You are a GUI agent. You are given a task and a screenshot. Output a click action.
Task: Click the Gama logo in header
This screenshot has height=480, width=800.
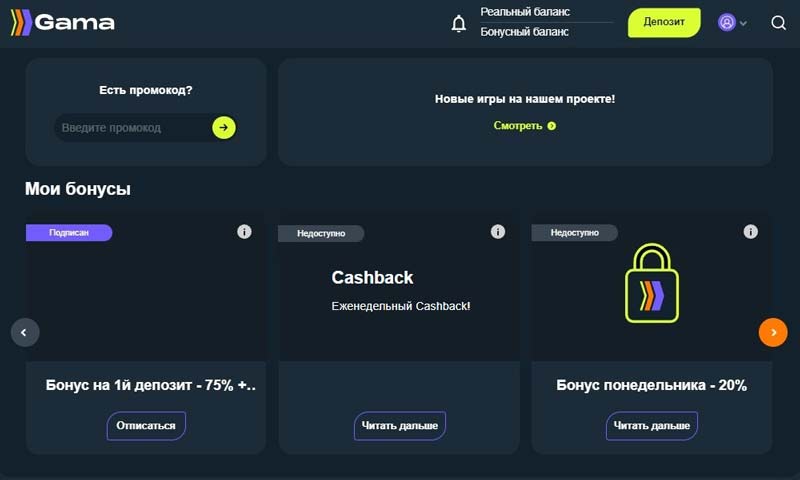[x=62, y=22]
